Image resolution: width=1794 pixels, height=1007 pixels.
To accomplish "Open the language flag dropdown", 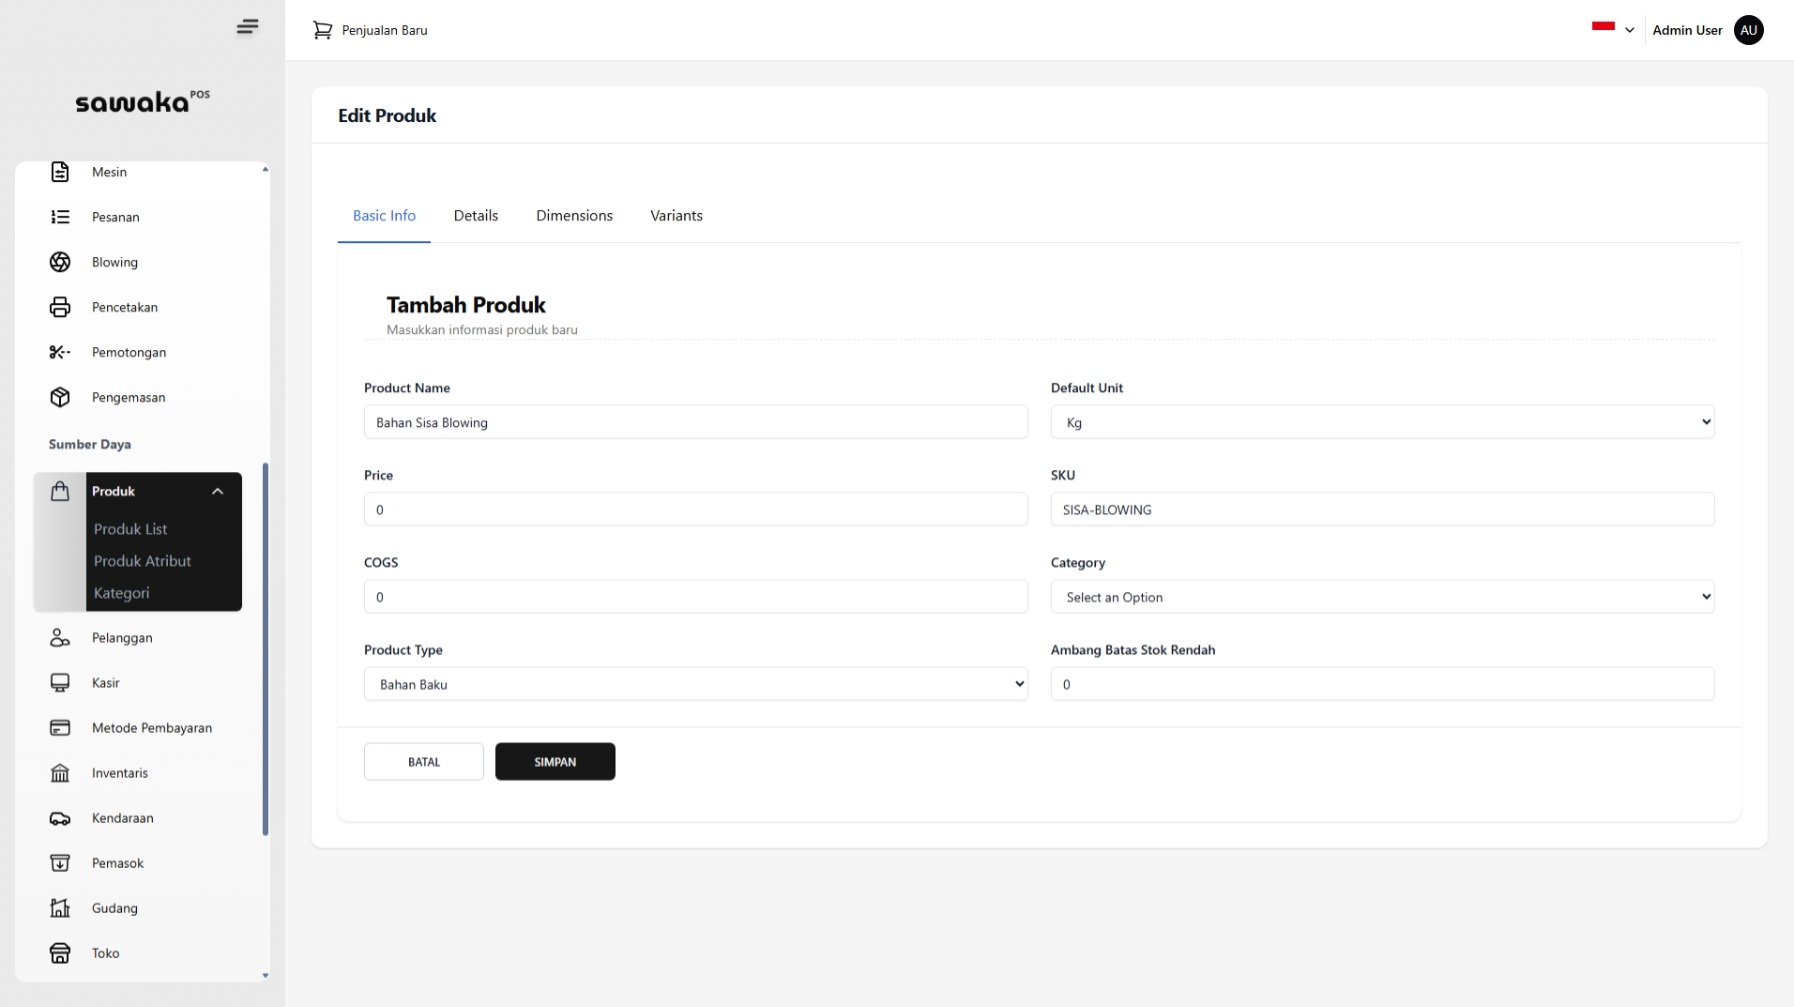I will pyautogui.click(x=1611, y=30).
